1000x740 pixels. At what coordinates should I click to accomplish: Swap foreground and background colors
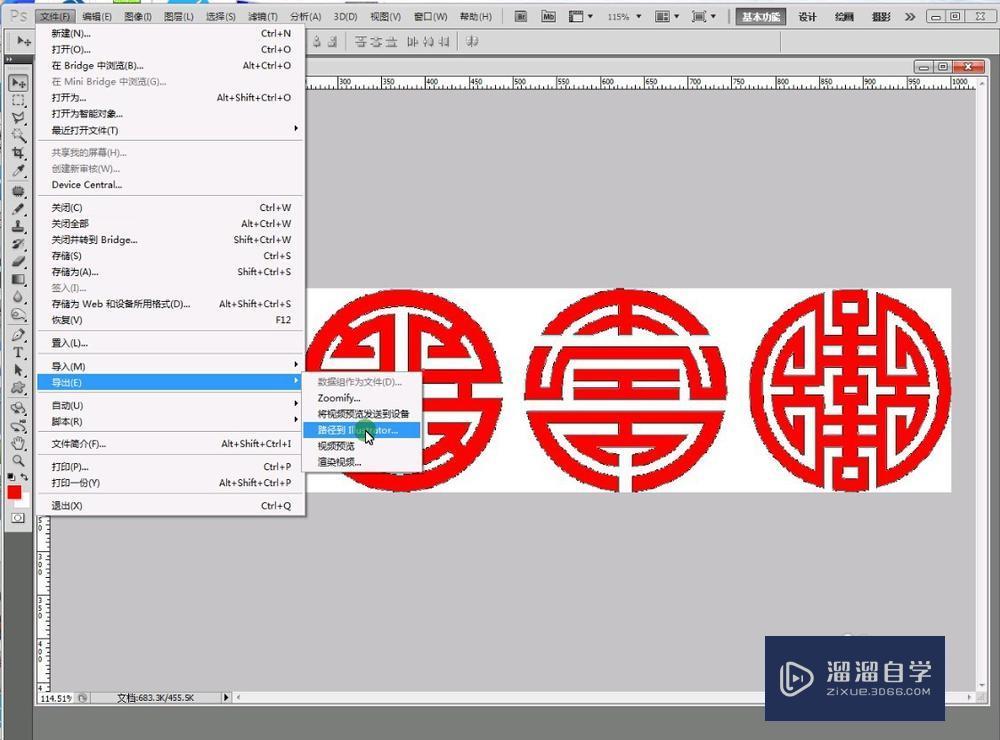coord(24,477)
